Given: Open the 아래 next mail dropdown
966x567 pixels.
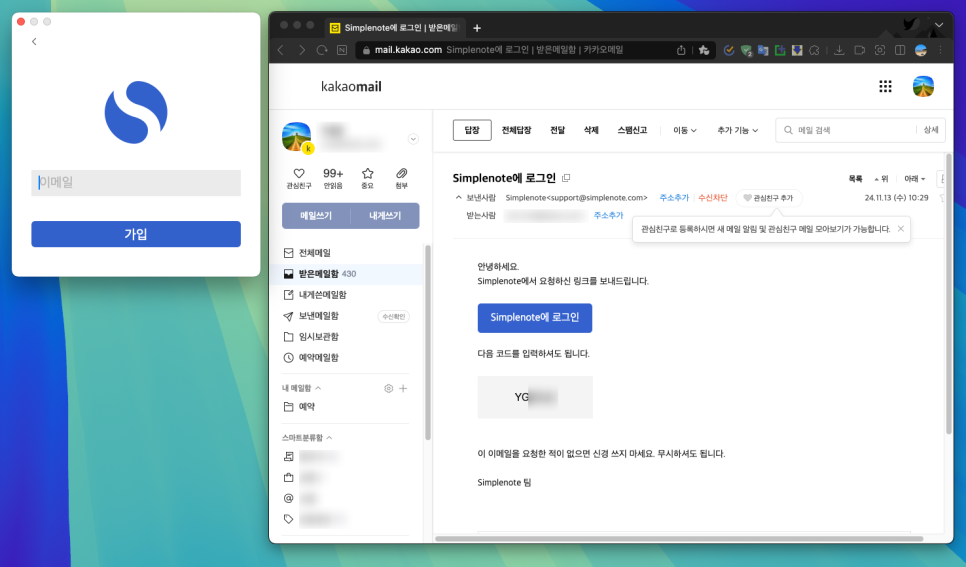Looking at the screenshot, I should [x=915, y=179].
